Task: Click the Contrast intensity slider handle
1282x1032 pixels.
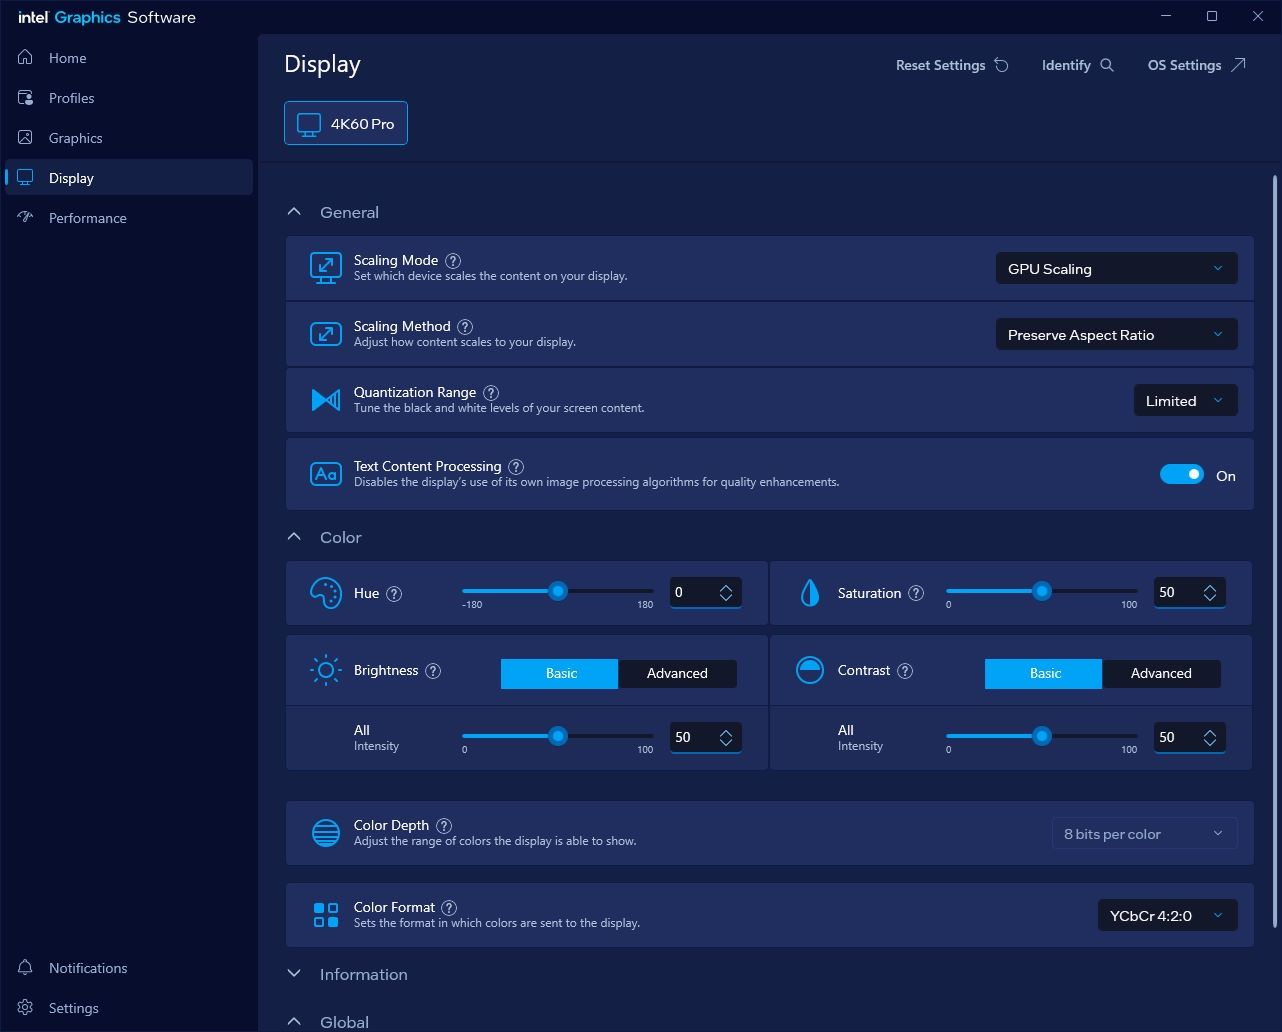Action: coord(1042,736)
